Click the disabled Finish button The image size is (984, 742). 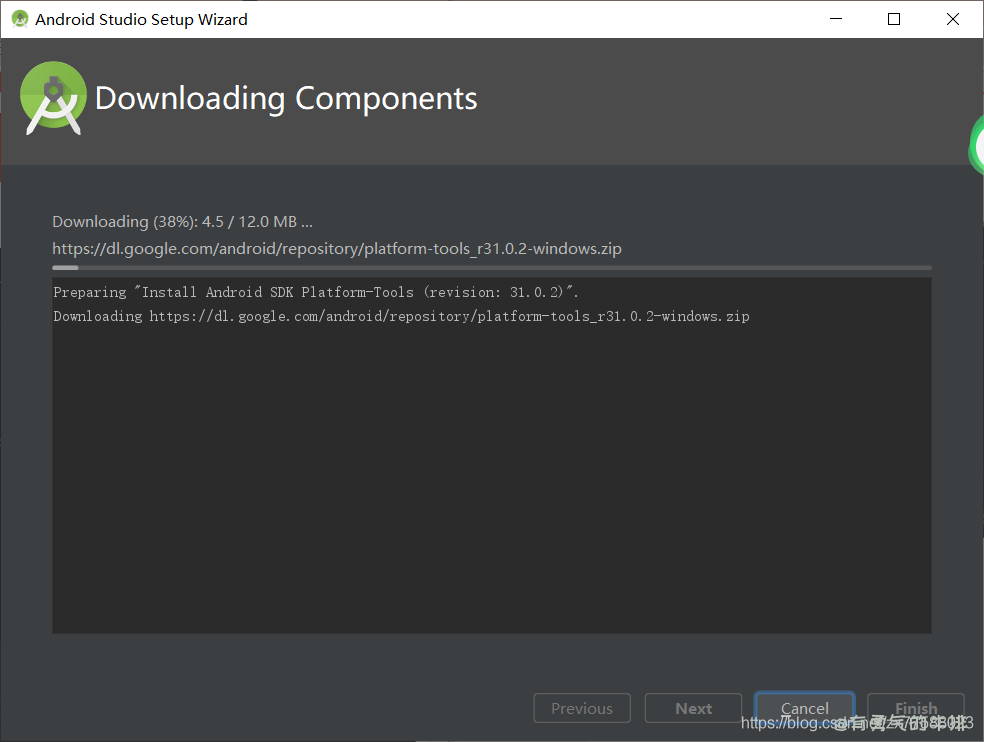916,708
